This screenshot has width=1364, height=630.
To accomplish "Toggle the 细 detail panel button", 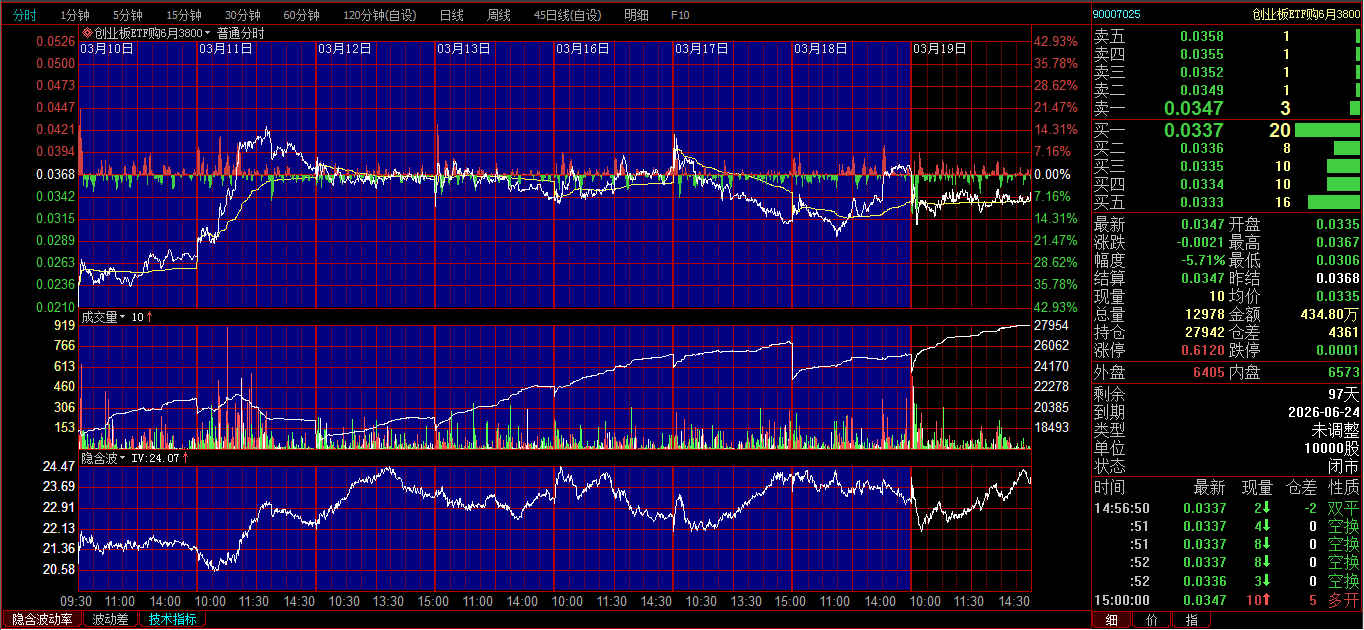I will [1111, 620].
